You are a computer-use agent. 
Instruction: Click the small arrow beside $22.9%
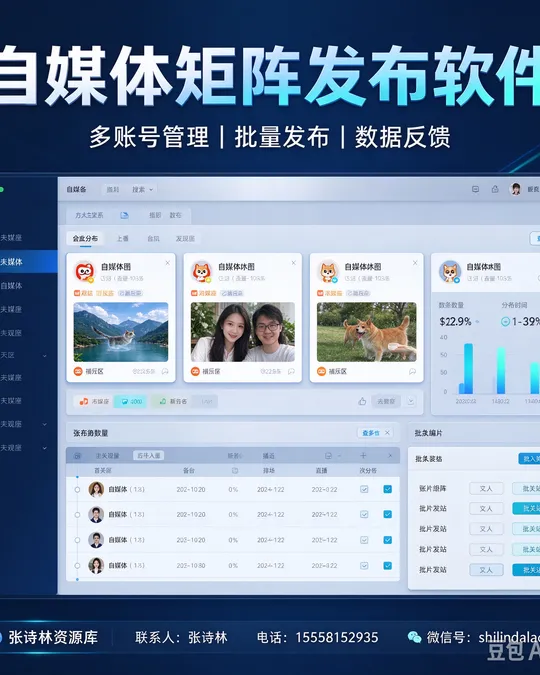click(x=477, y=322)
